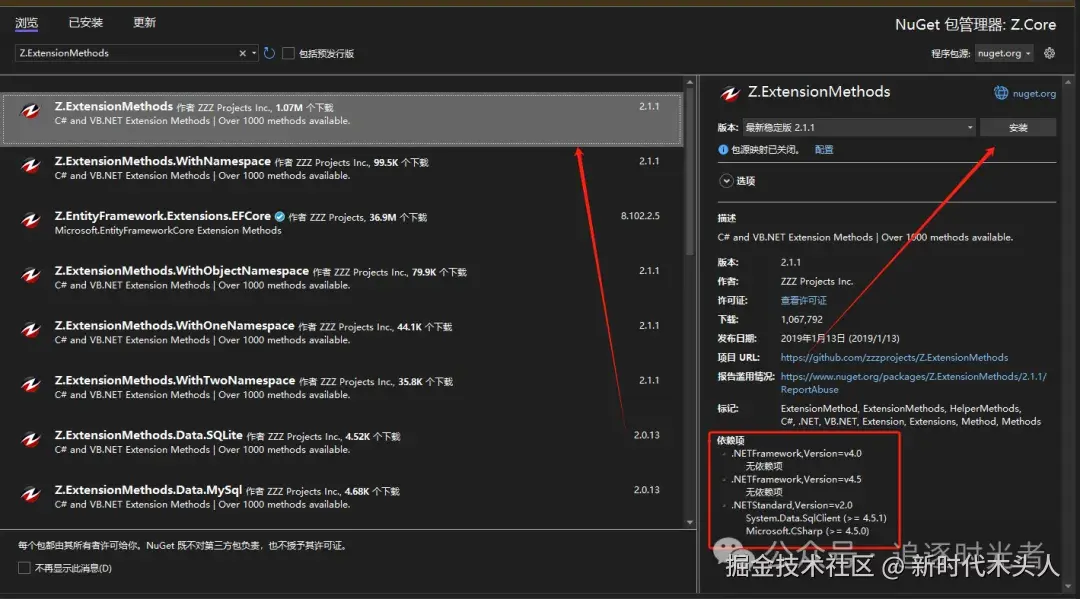Click the detail pane Z.ExtensionMethods logo

point(729,93)
